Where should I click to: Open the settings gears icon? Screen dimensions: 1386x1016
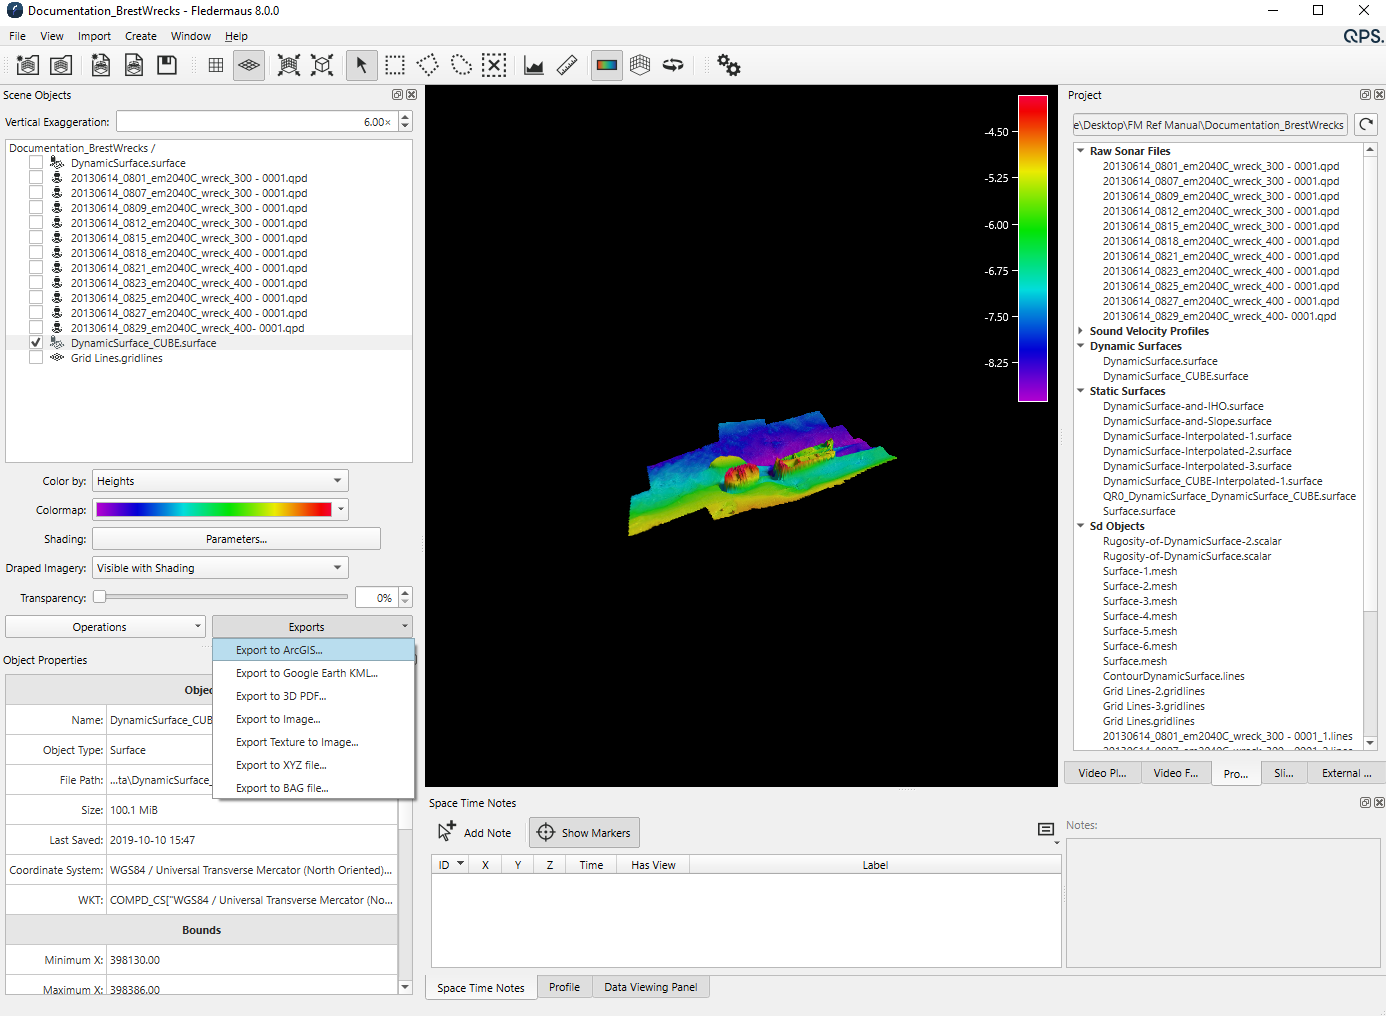point(729,66)
